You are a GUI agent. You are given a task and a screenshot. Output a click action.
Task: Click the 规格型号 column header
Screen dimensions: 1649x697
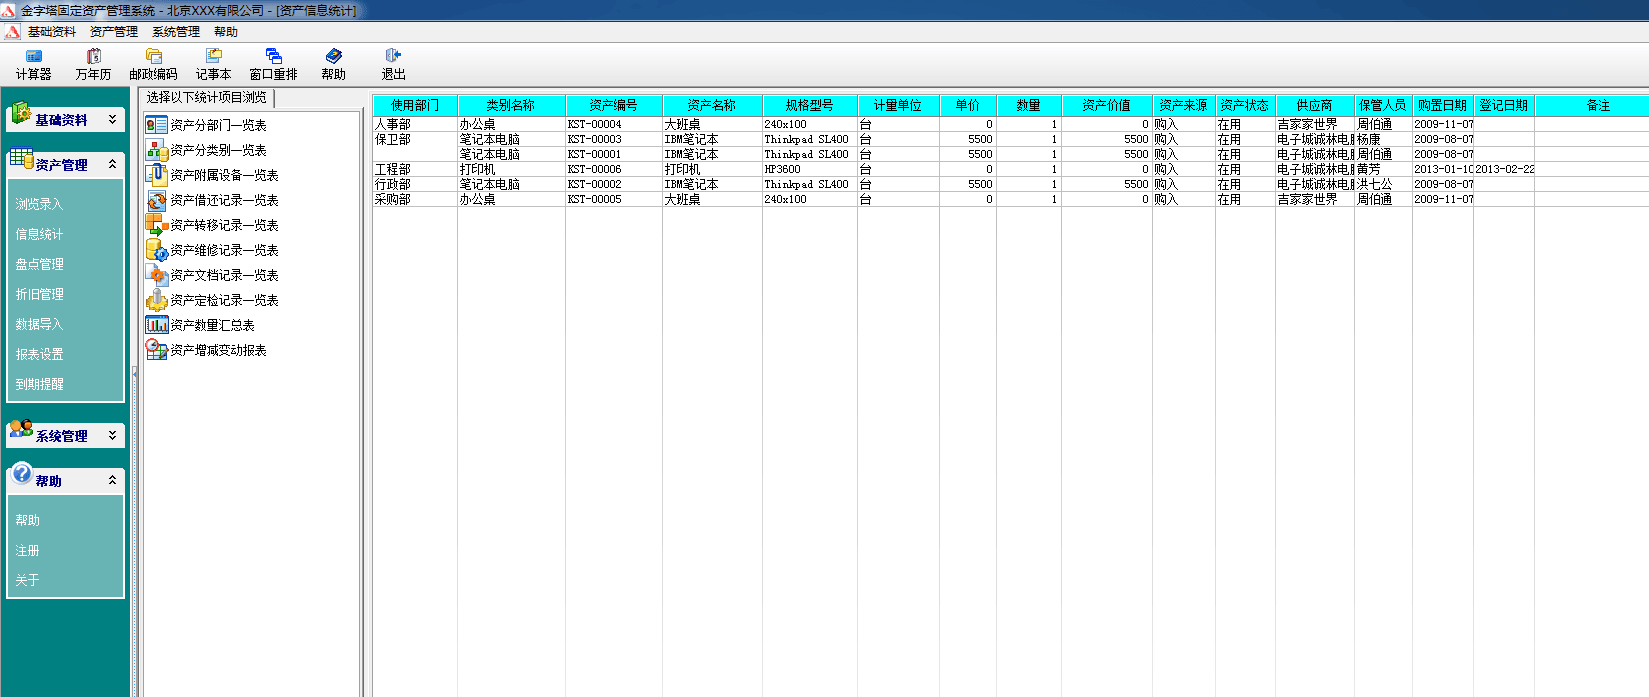[810, 105]
